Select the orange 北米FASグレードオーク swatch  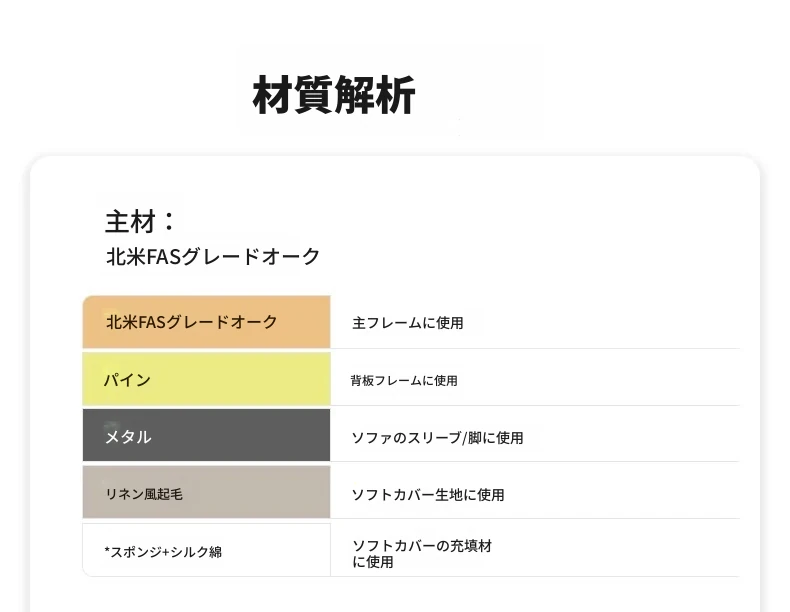(x=207, y=322)
